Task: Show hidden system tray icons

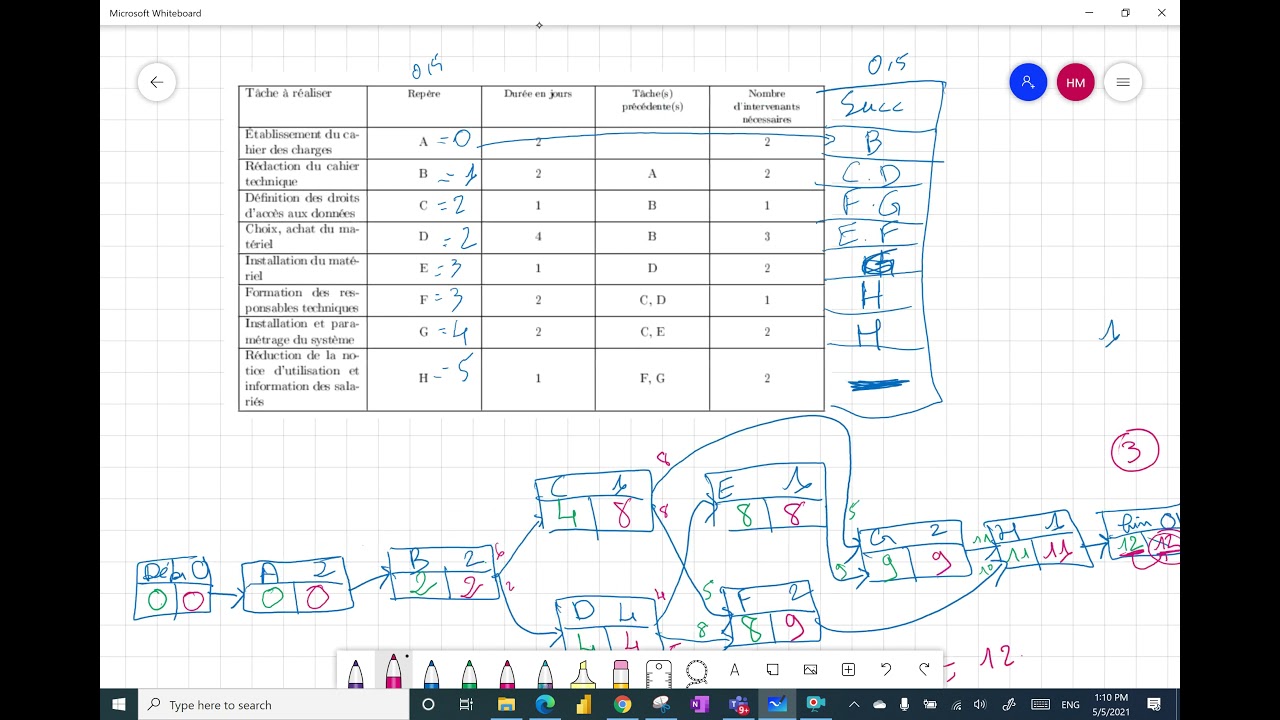Action: click(x=854, y=704)
